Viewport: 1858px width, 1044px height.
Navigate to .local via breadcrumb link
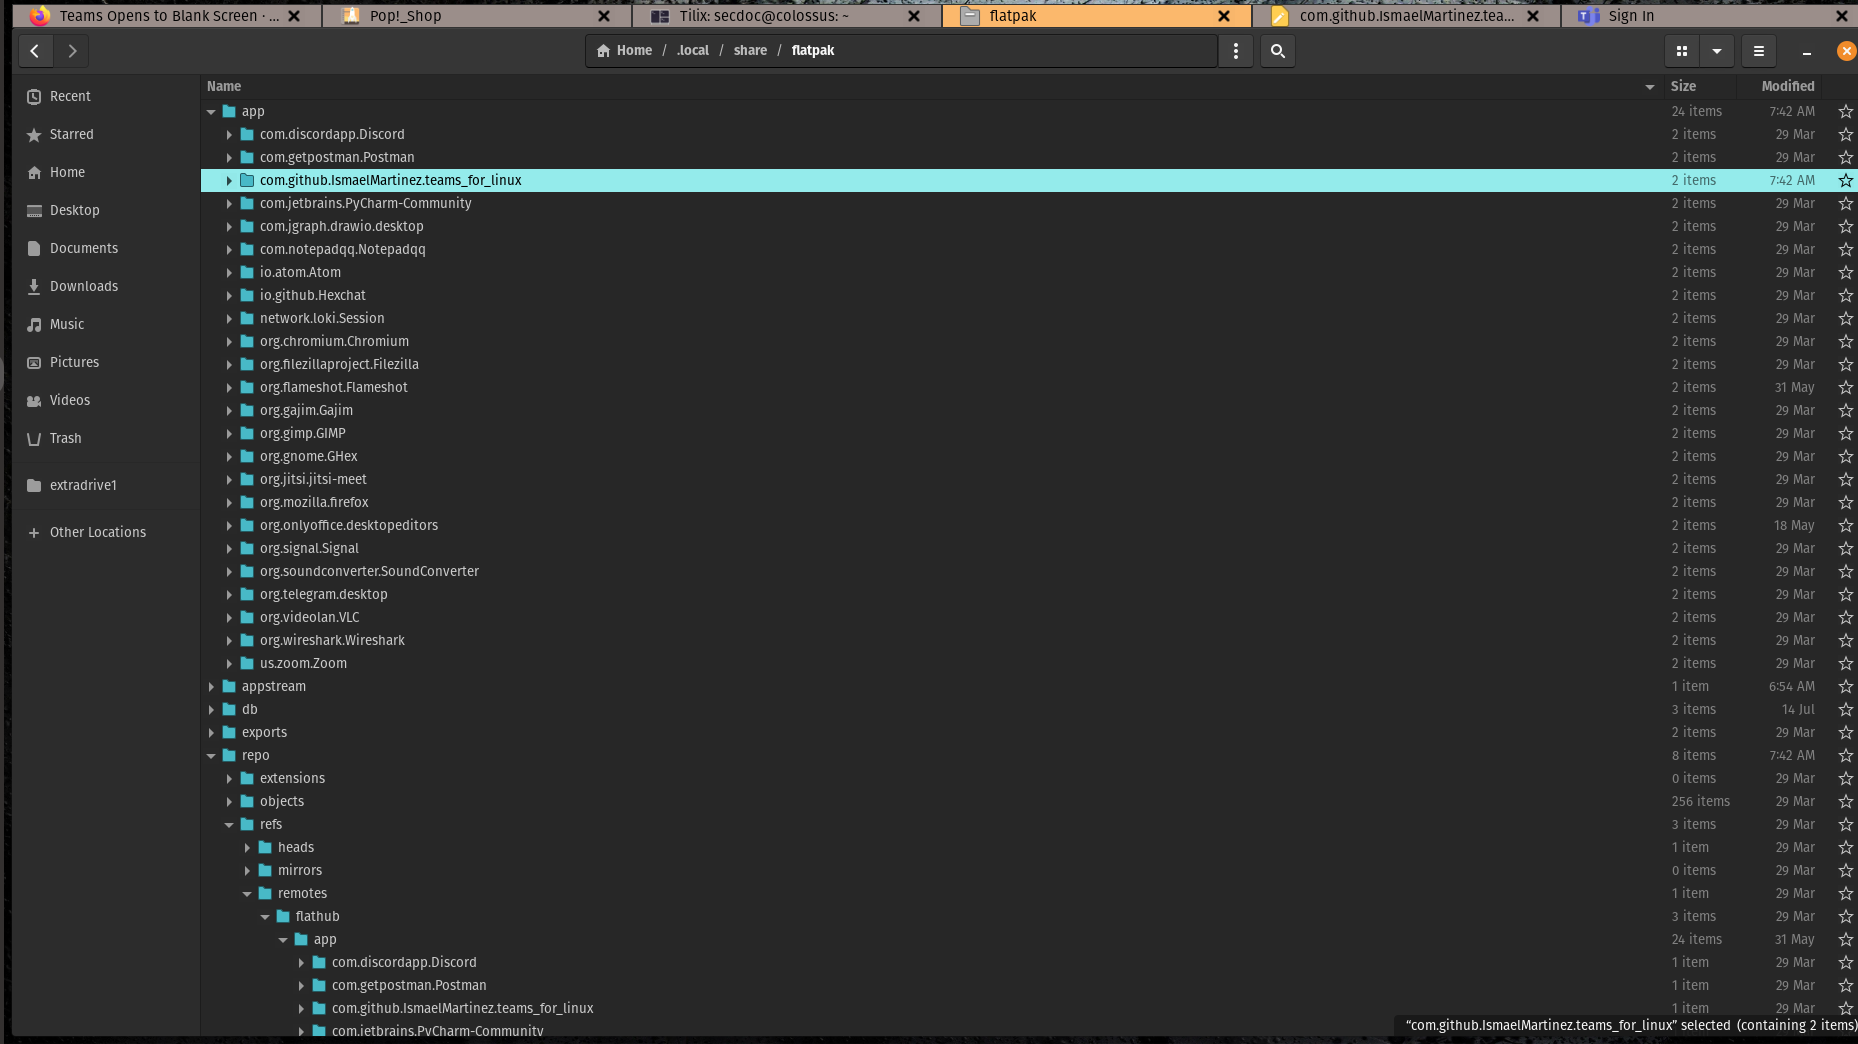693,50
